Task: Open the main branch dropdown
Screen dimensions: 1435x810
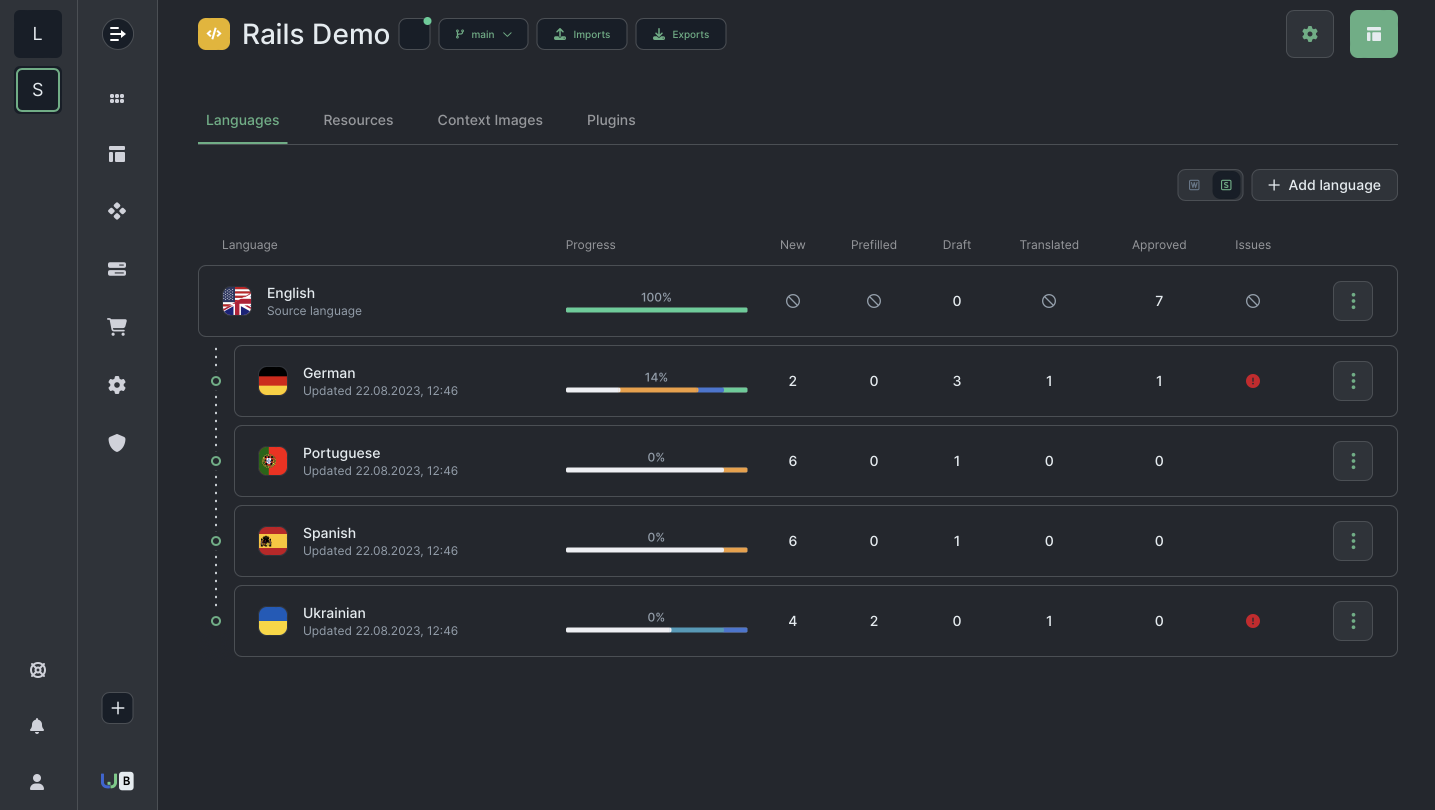Action: coord(483,34)
